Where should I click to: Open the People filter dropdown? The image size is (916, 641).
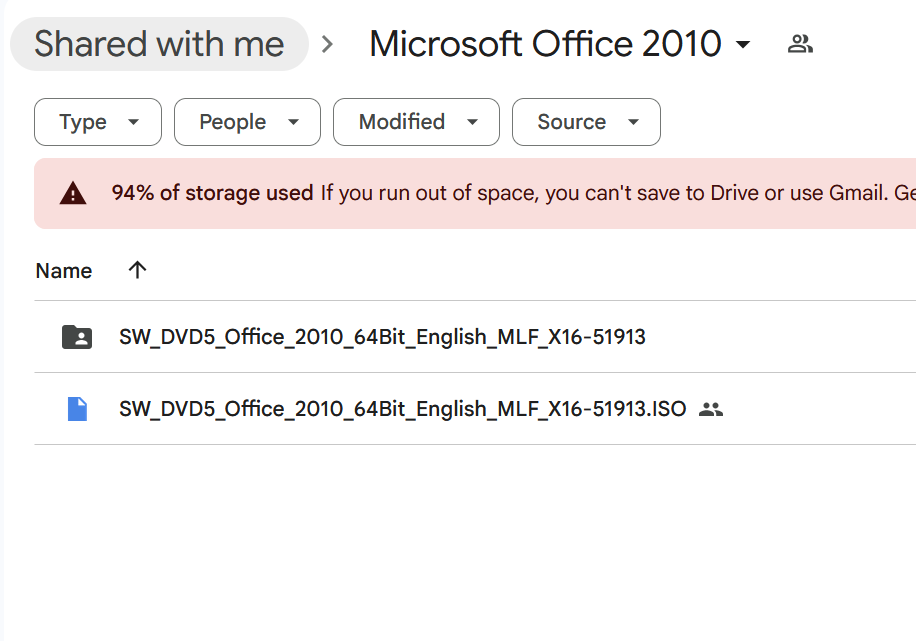tap(247, 122)
